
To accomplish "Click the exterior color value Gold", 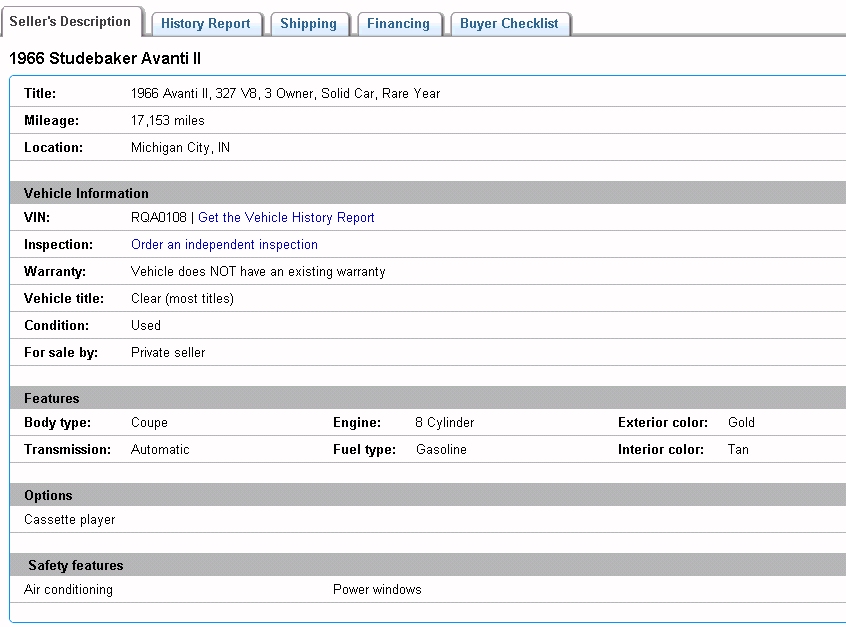I will [741, 422].
